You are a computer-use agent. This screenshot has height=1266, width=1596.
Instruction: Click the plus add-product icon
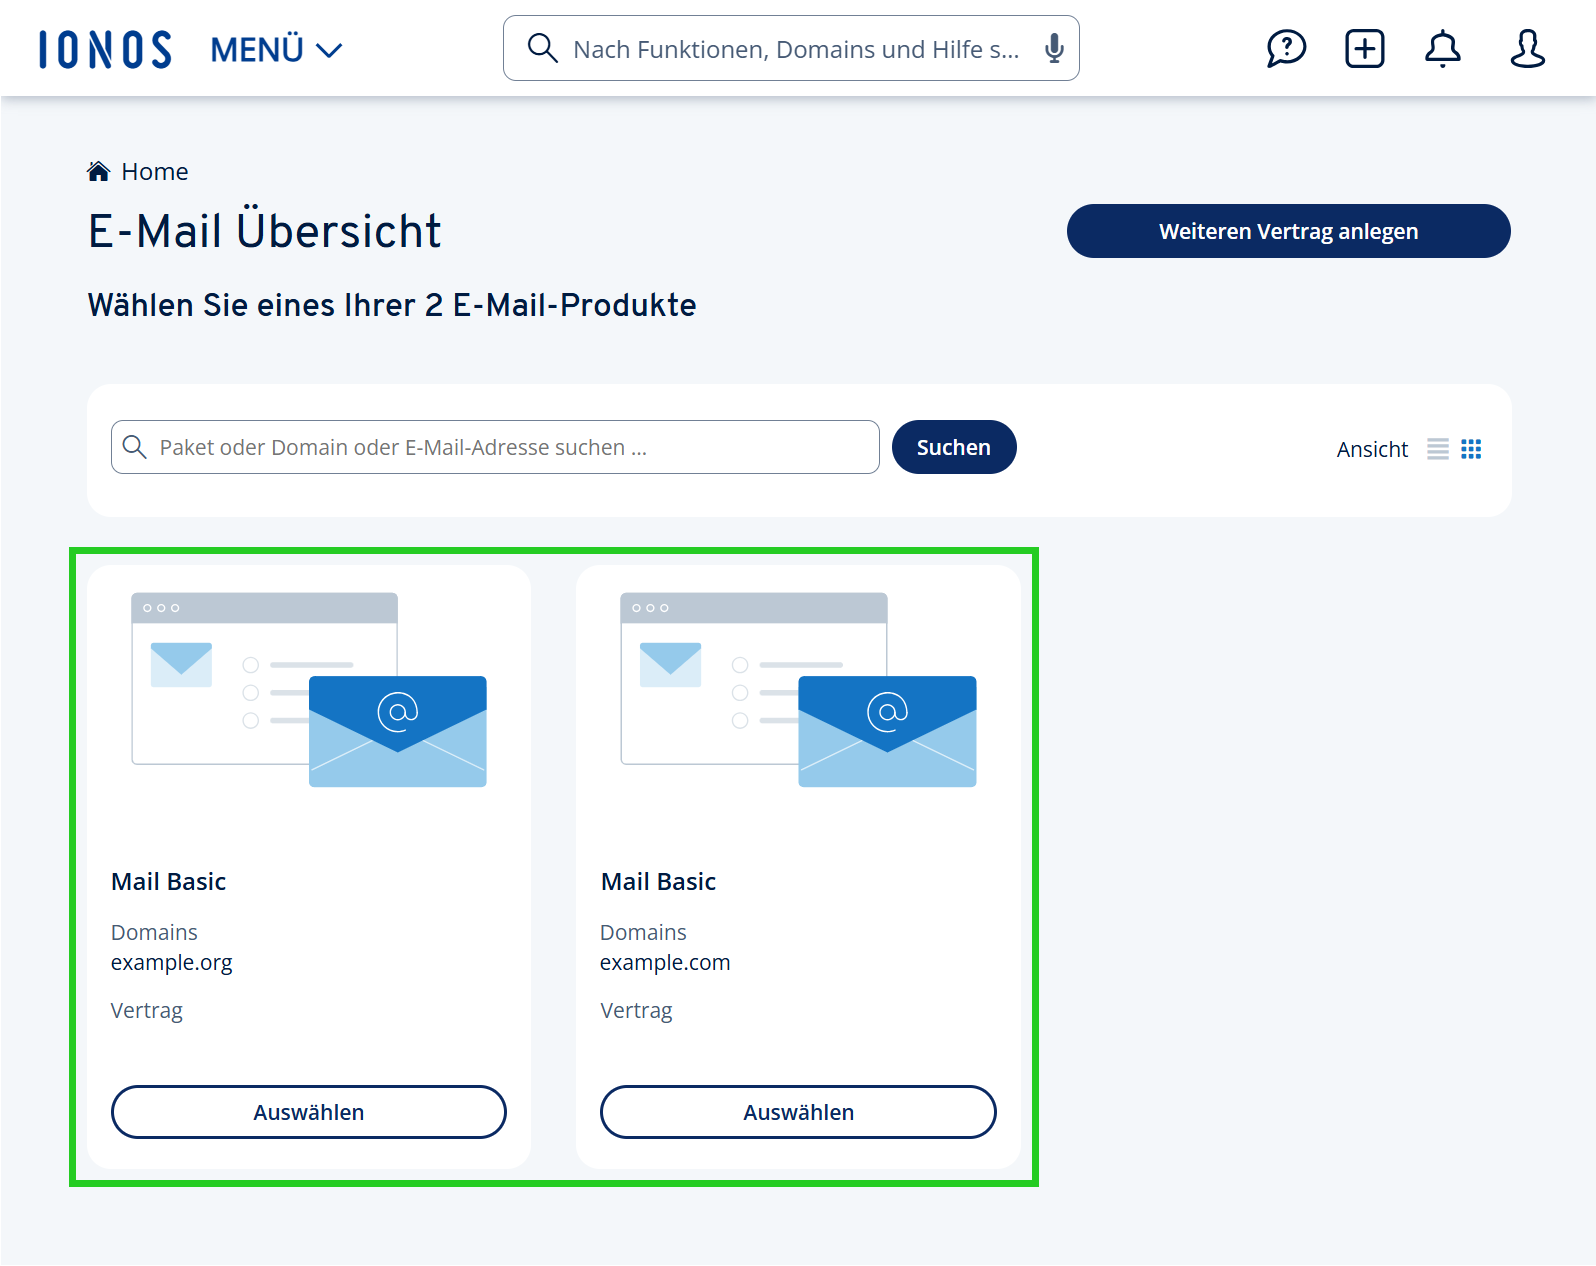pos(1365,48)
